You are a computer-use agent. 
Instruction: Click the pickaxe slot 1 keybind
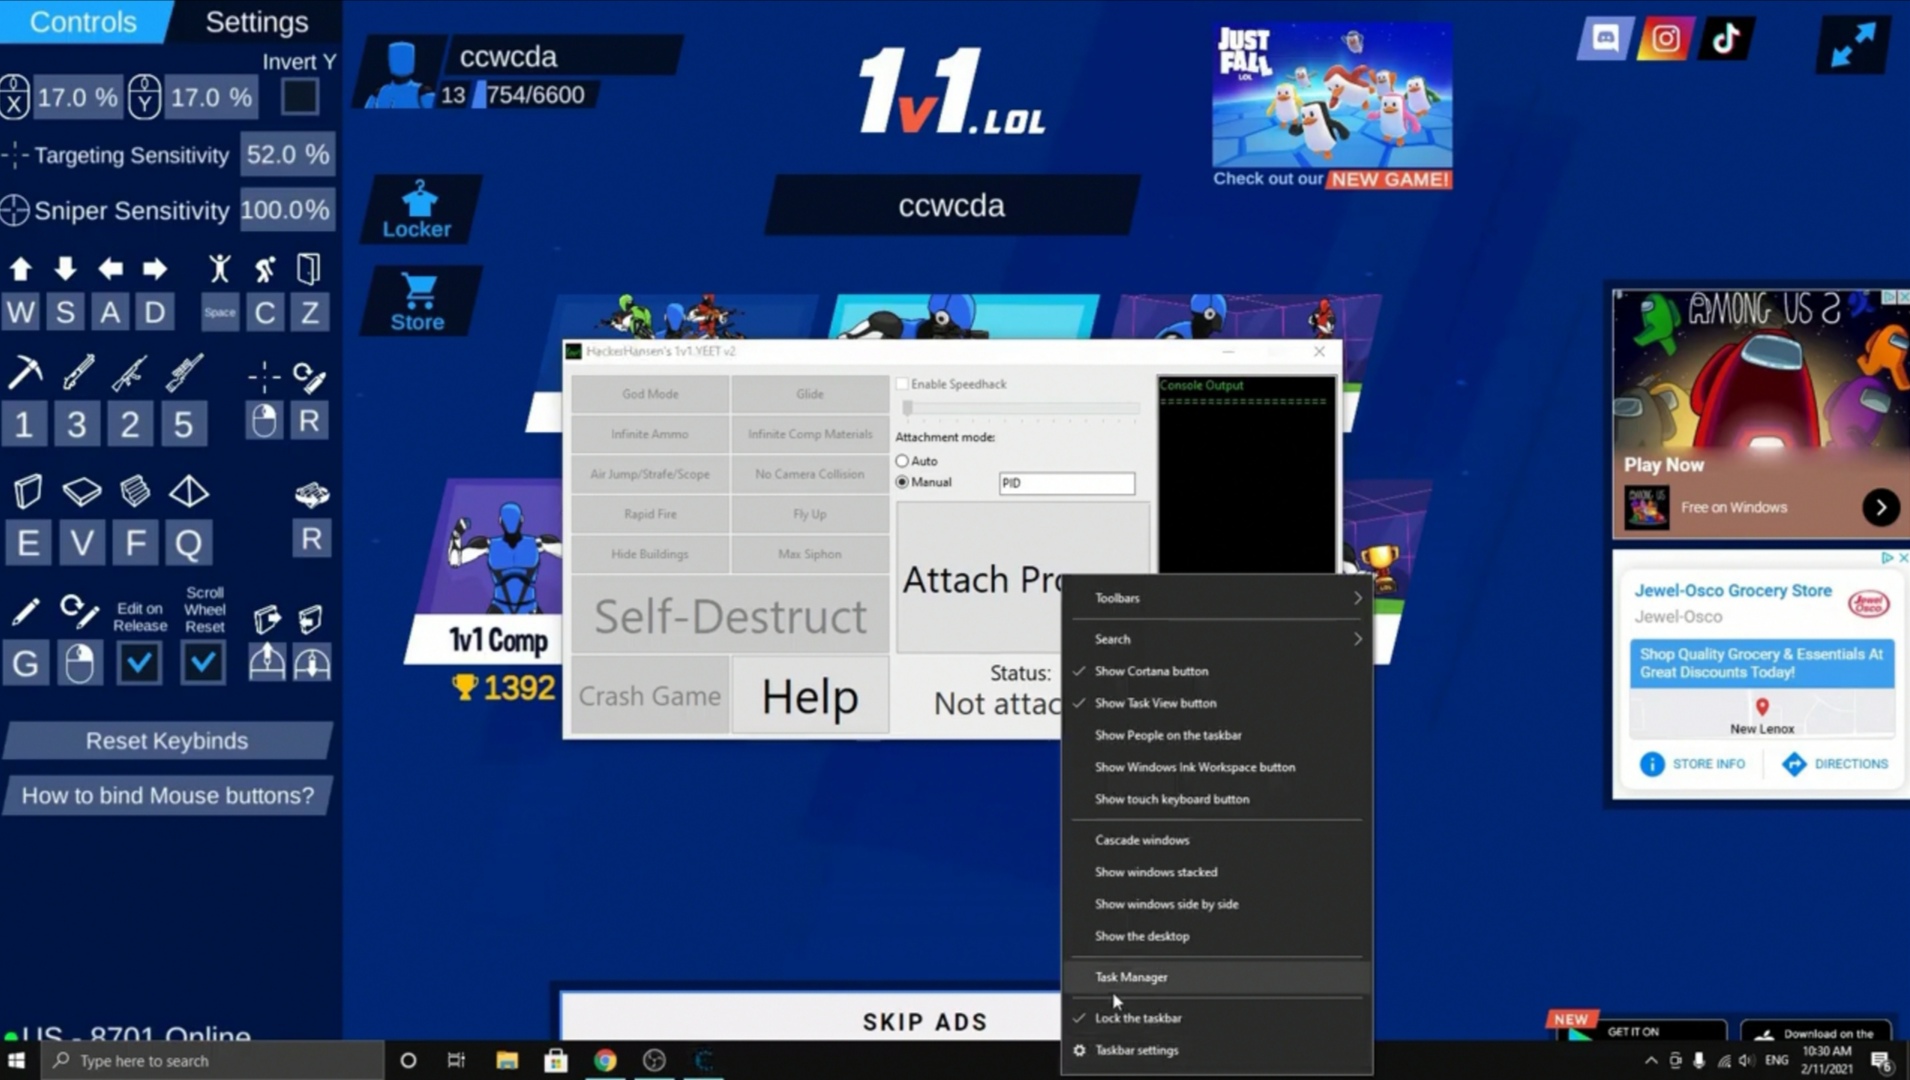pyautogui.click(x=24, y=424)
